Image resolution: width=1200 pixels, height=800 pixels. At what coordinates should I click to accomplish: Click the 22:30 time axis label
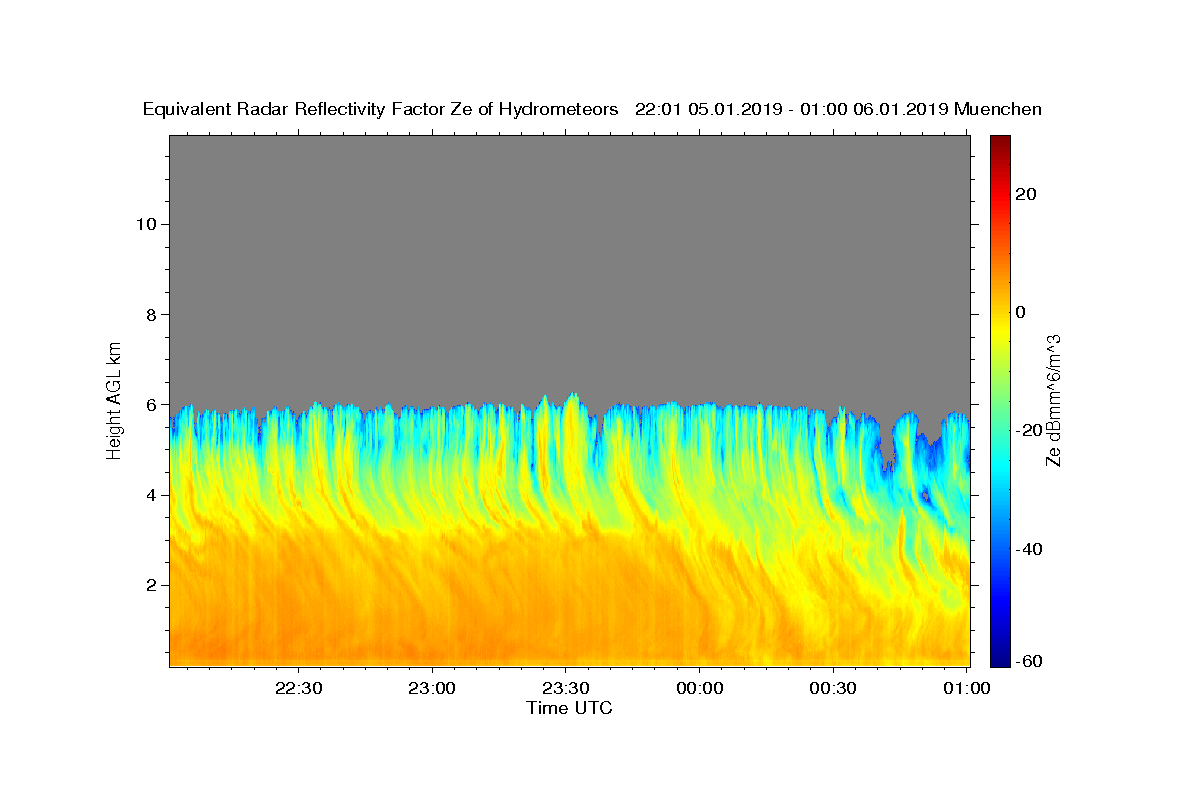(299, 688)
